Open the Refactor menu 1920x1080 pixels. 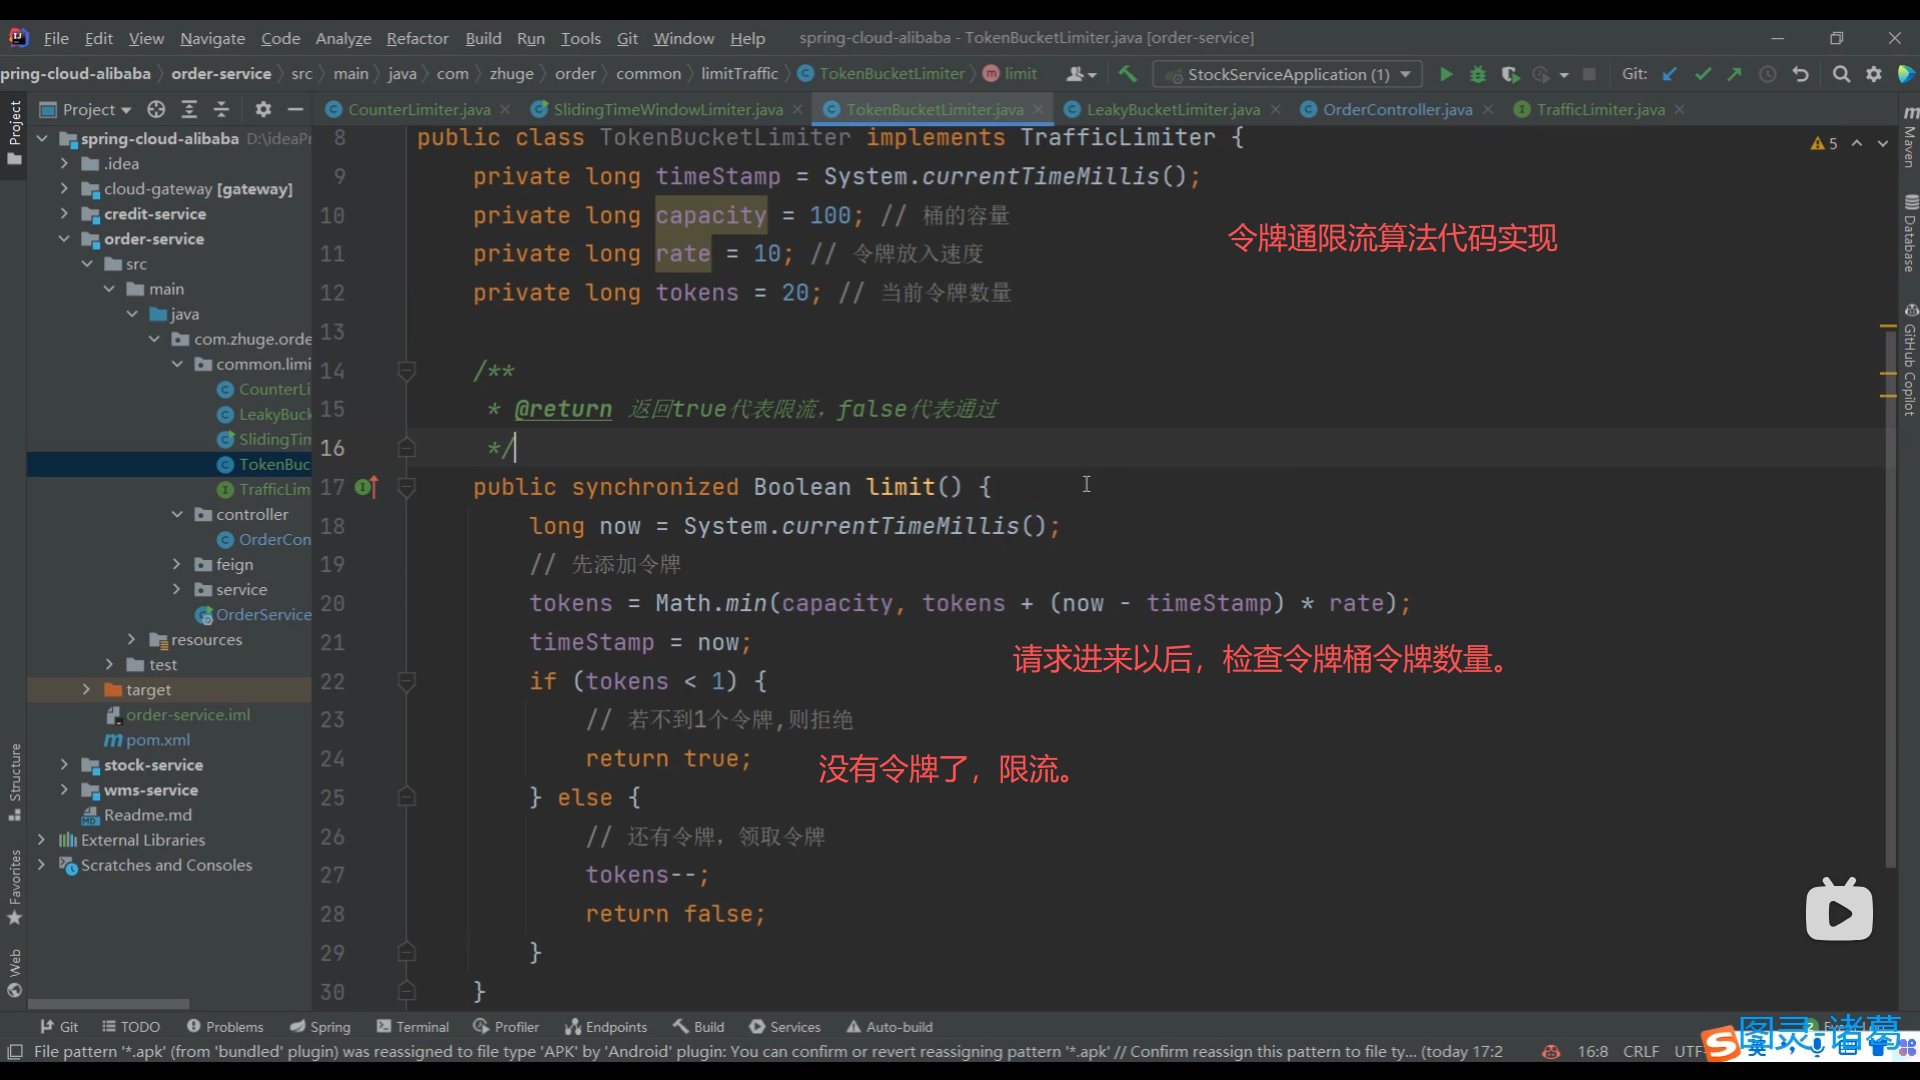417,38
